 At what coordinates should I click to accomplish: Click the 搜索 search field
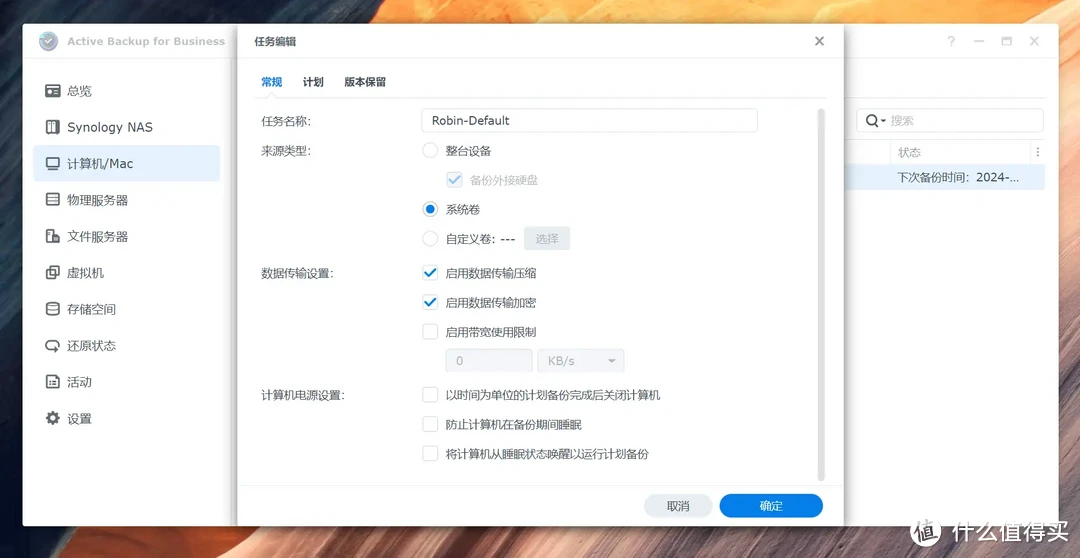(950, 121)
